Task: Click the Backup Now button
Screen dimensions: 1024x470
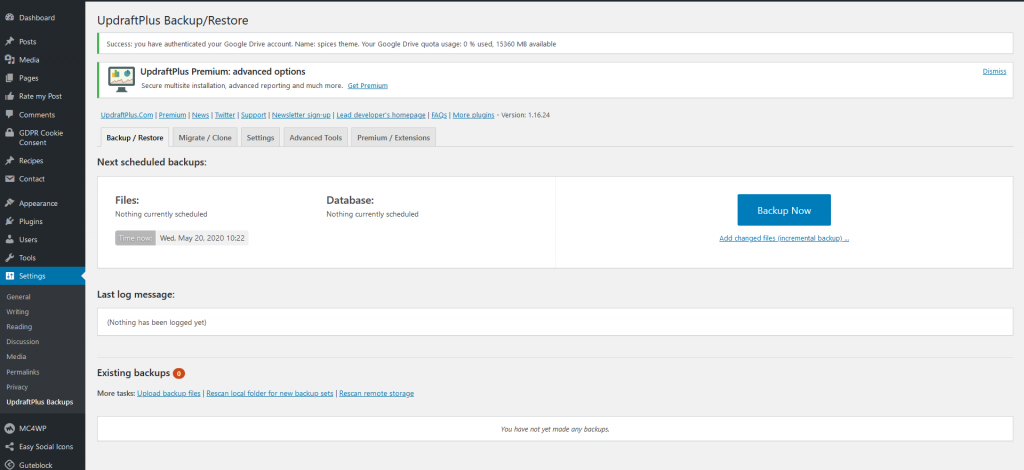Action: (784, 210)
